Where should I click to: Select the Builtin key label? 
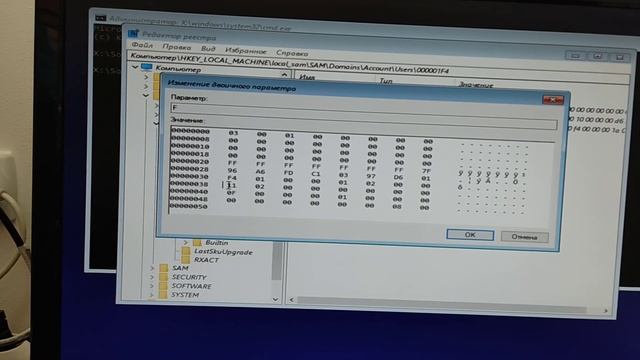point(216,243)
